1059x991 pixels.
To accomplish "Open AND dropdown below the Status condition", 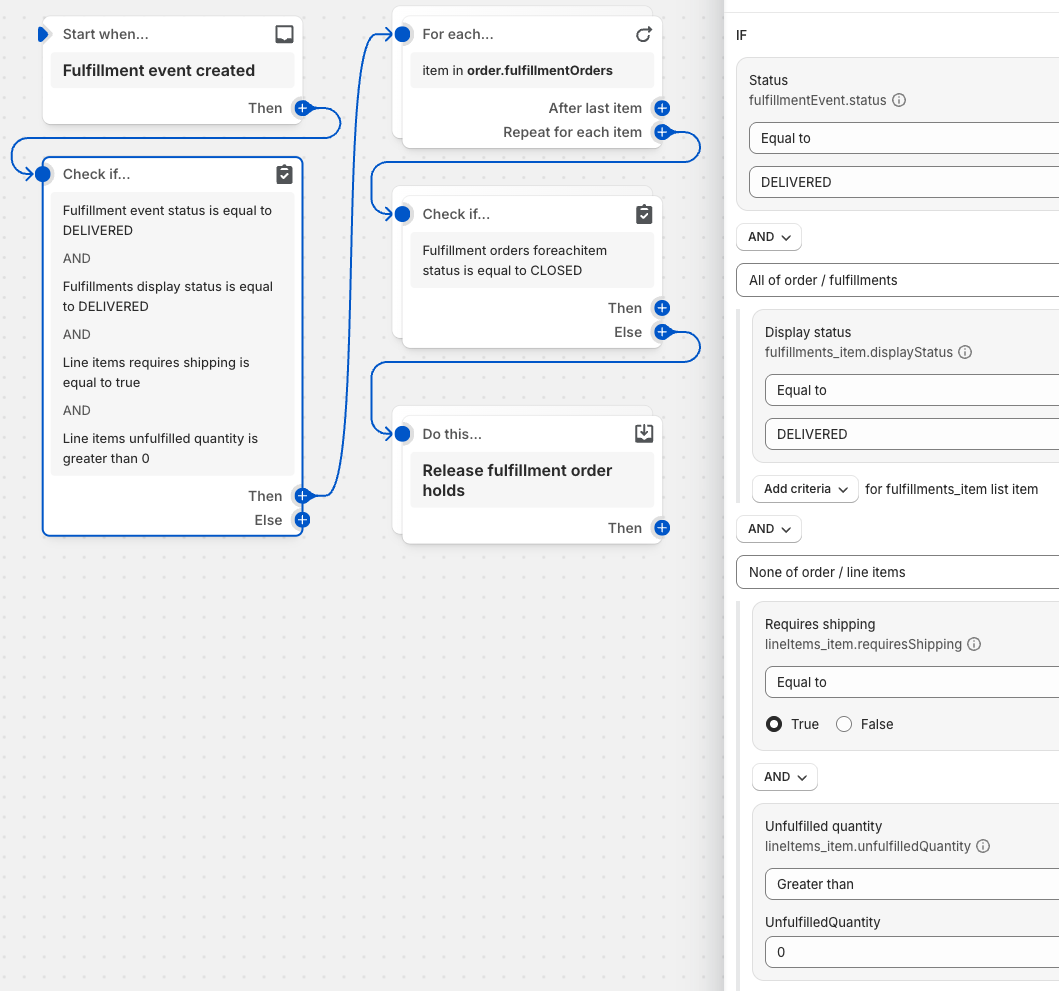I will click(768, 237).
